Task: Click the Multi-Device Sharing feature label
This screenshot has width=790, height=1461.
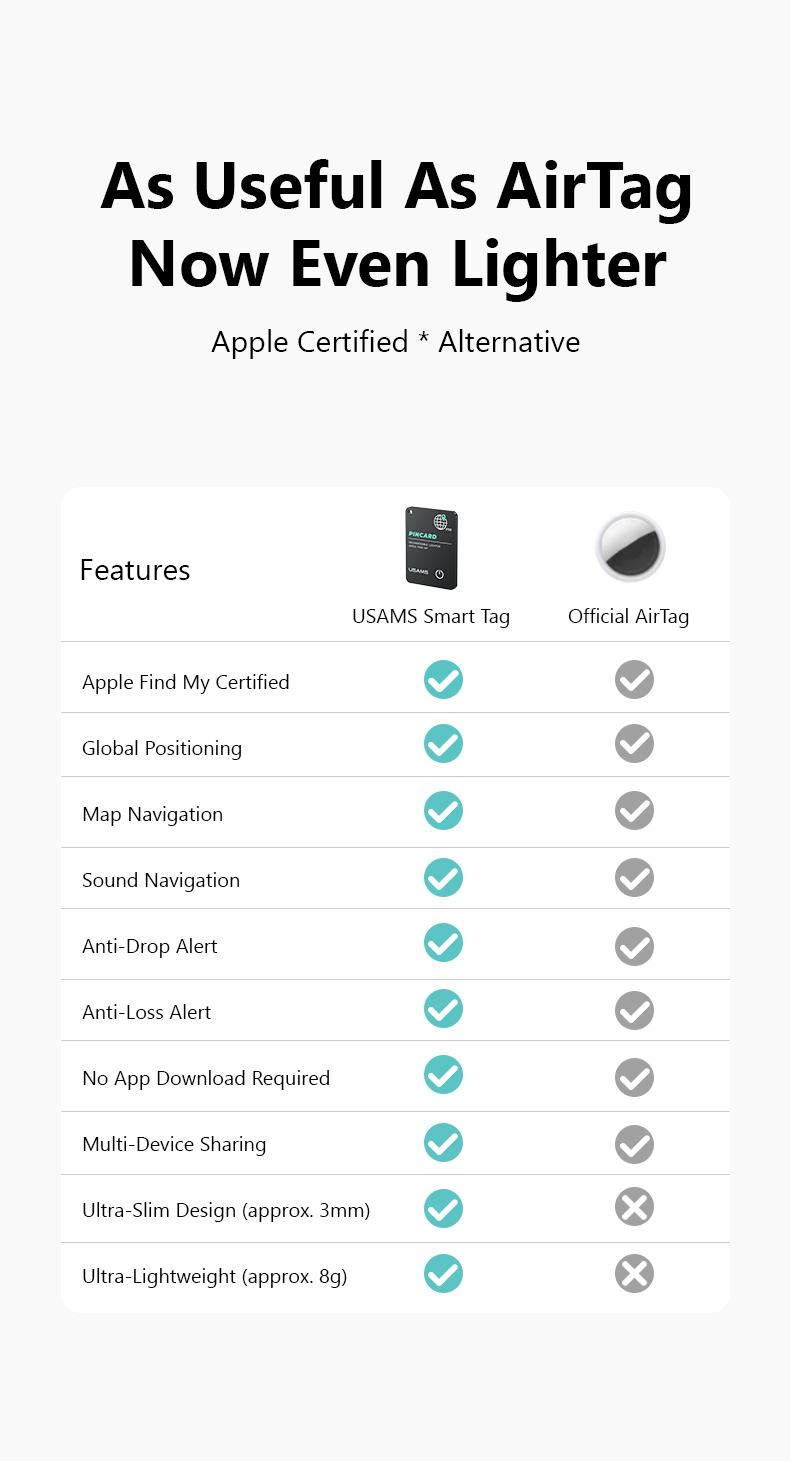Action: (x=174, y=1144)
